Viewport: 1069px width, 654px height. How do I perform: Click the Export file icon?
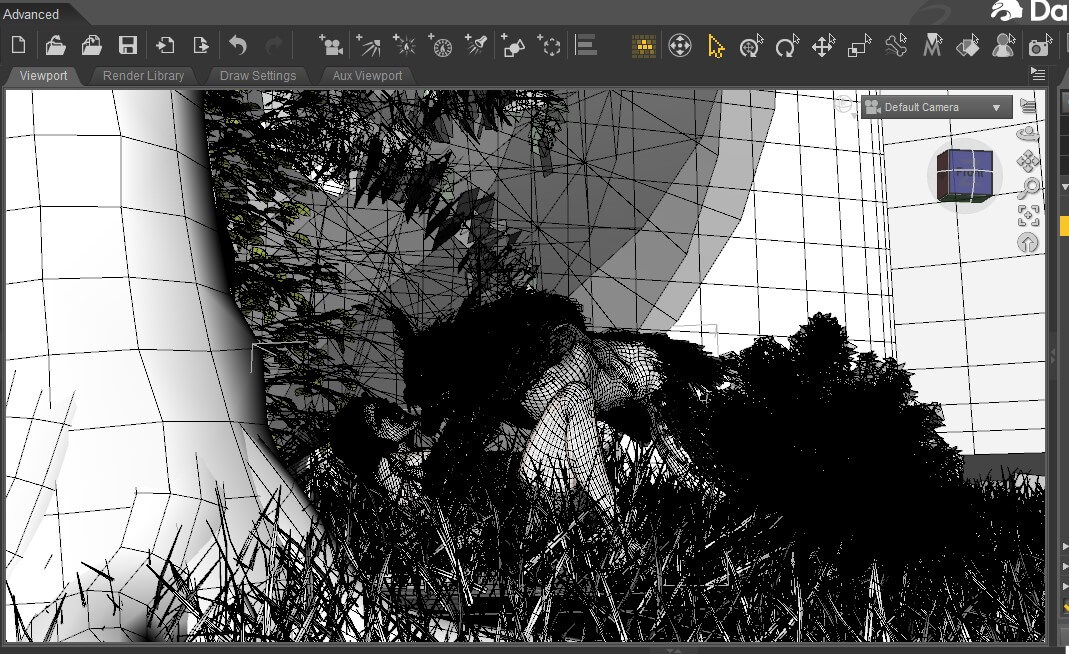[x=201, y=46]
